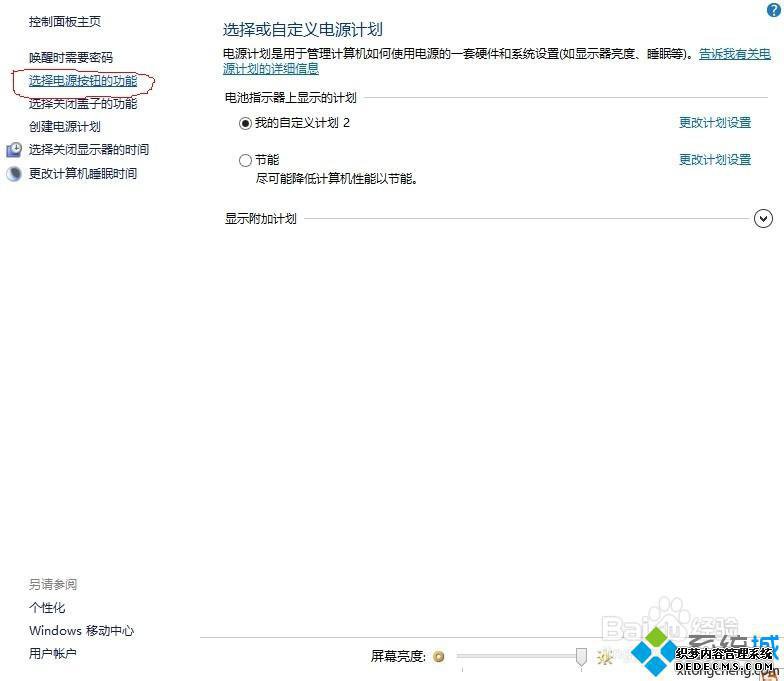
Task: Open Windows 移动中心 link
Action: click(81, 630)
